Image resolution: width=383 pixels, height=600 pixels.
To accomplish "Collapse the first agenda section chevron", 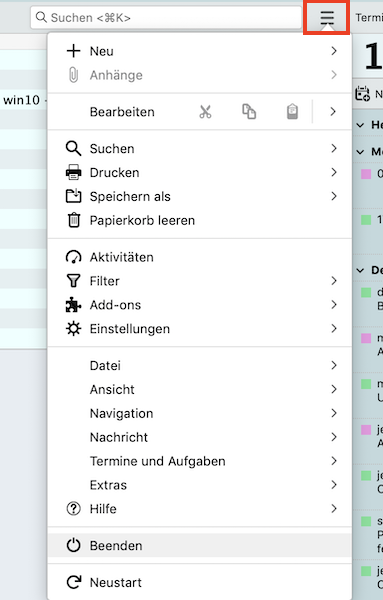I will [x=360, y=125].
